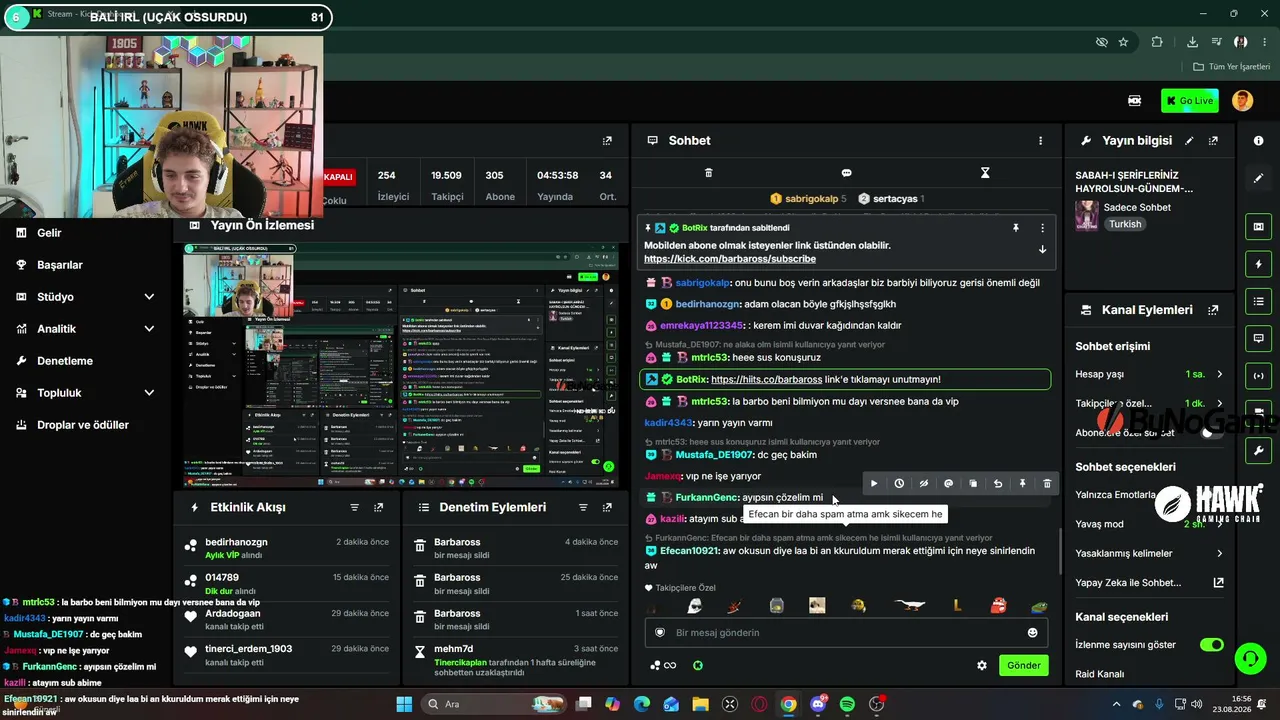Open Spotify from the taskbar
1280x720 pixels.
[x=848, y=704]
